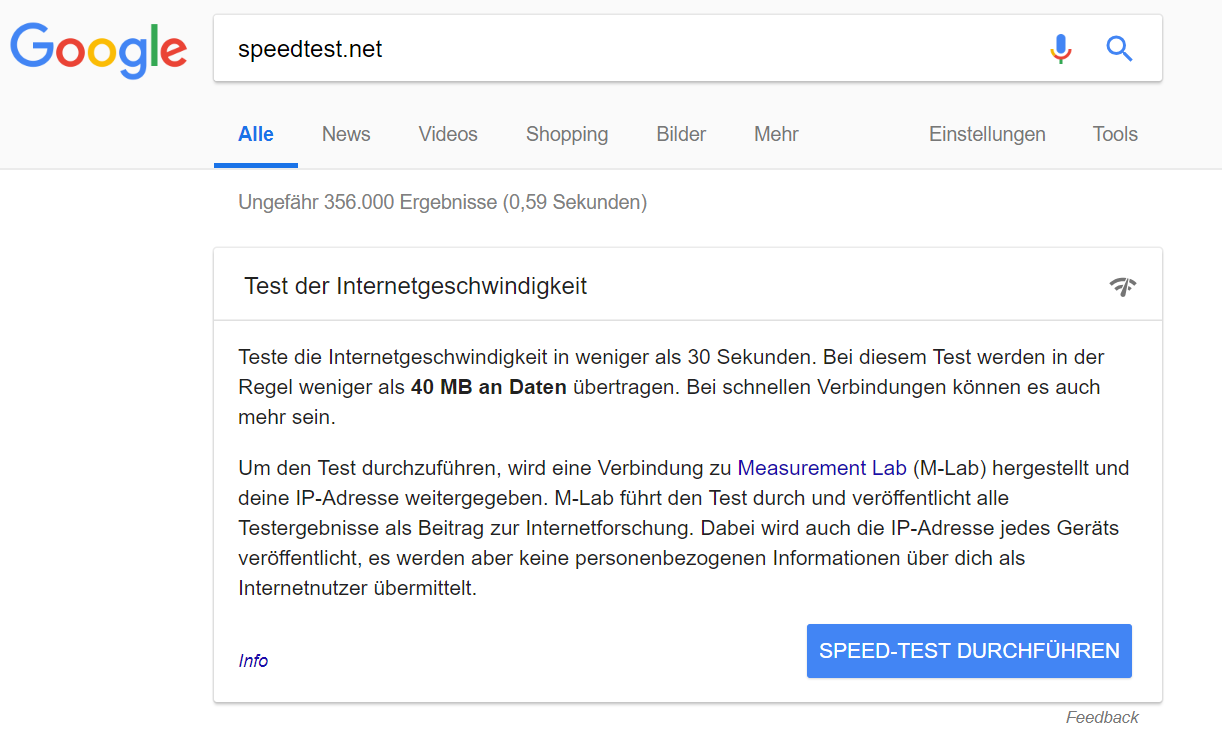The width and height of the screenshot is (1222, 749).
Task: Select the active Alle tab
Action: click(x=255, y=133)
